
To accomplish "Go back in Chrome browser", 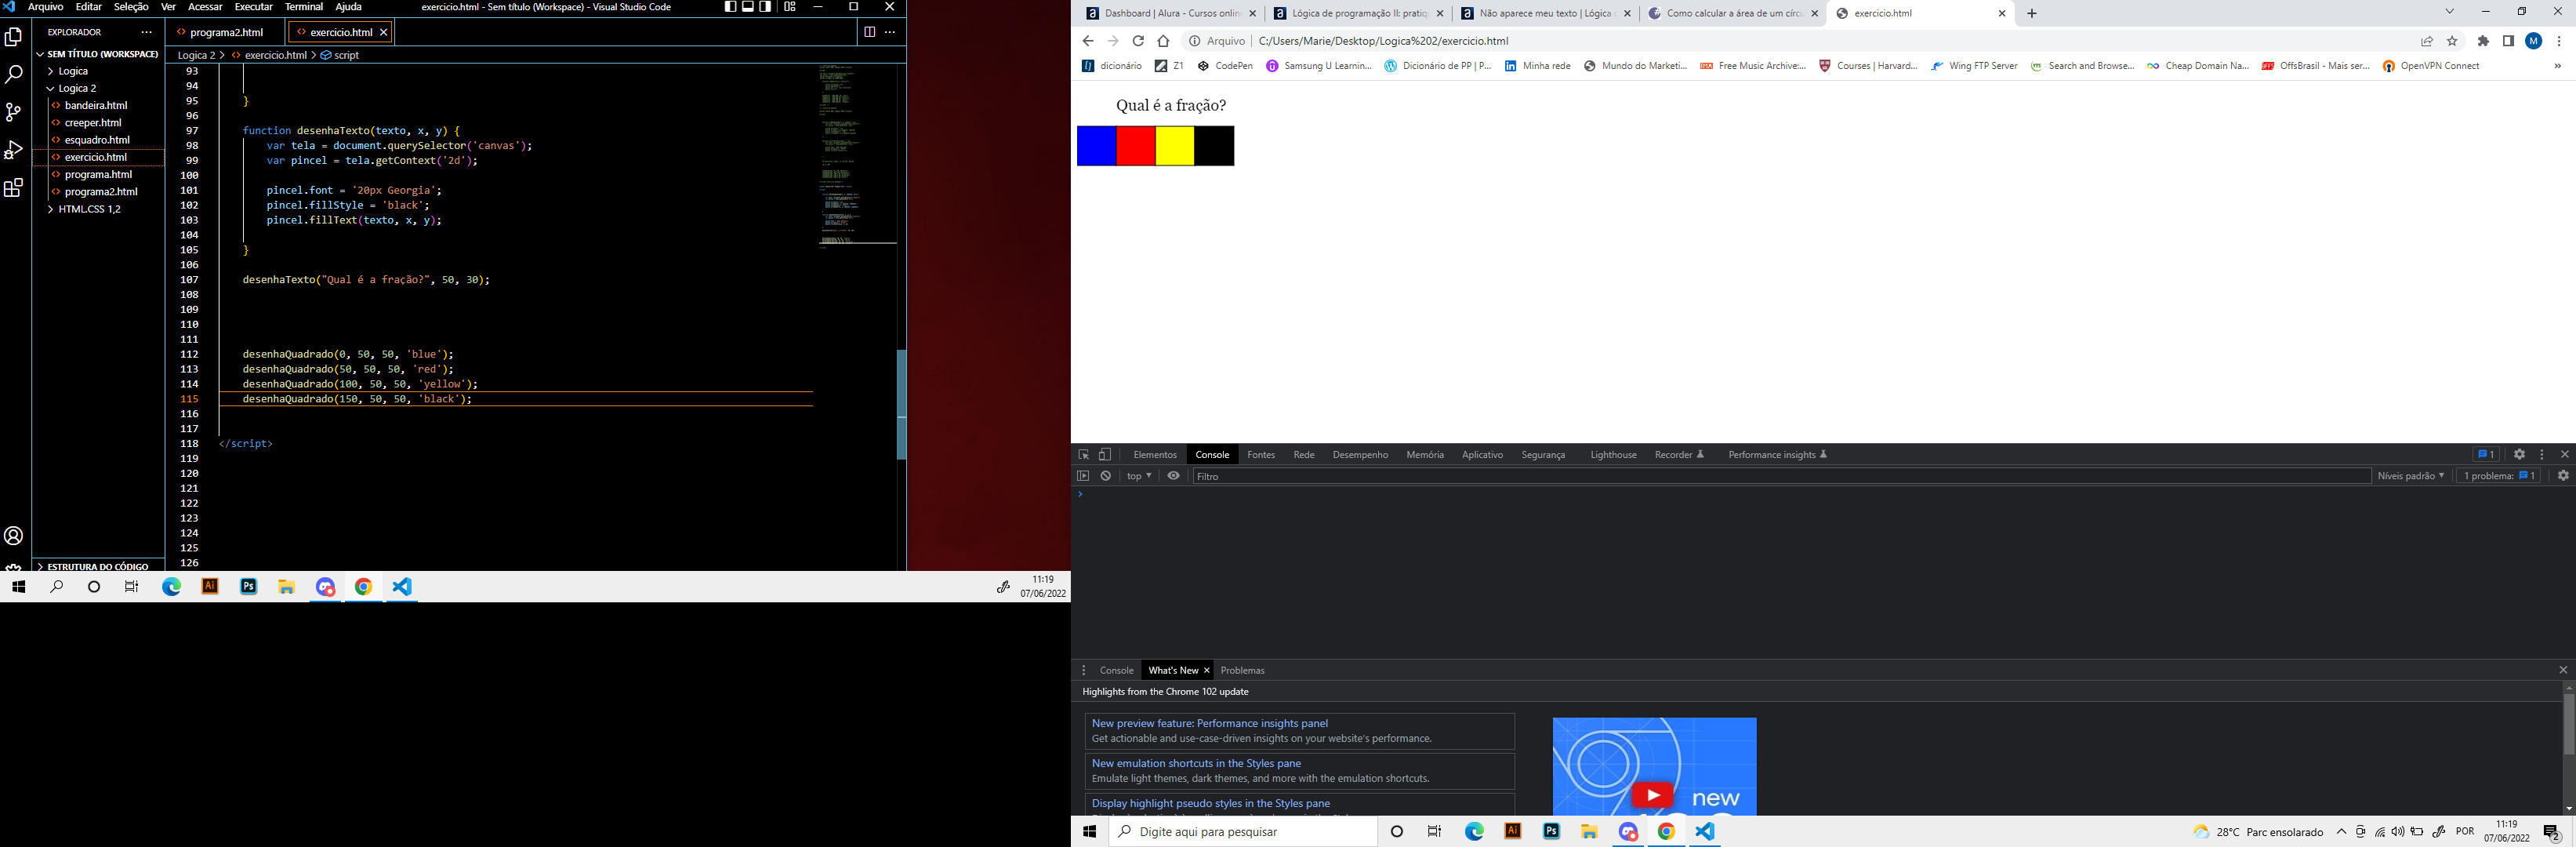I will (x=1088, y=41).
